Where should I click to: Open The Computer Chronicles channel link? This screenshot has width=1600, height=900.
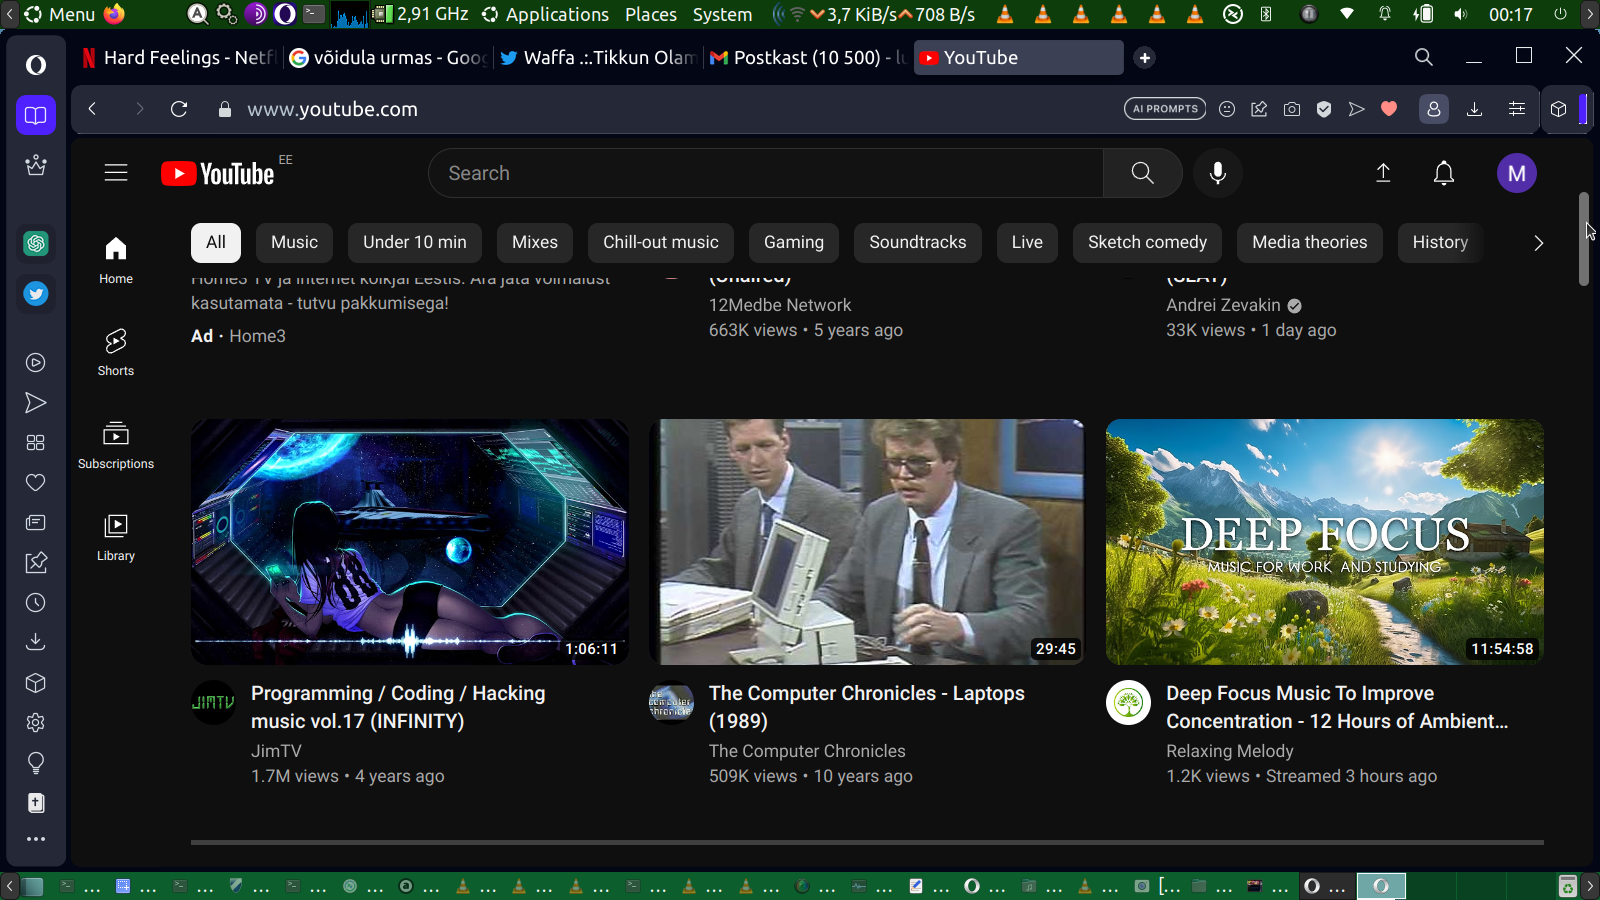(x=807, y=751)
